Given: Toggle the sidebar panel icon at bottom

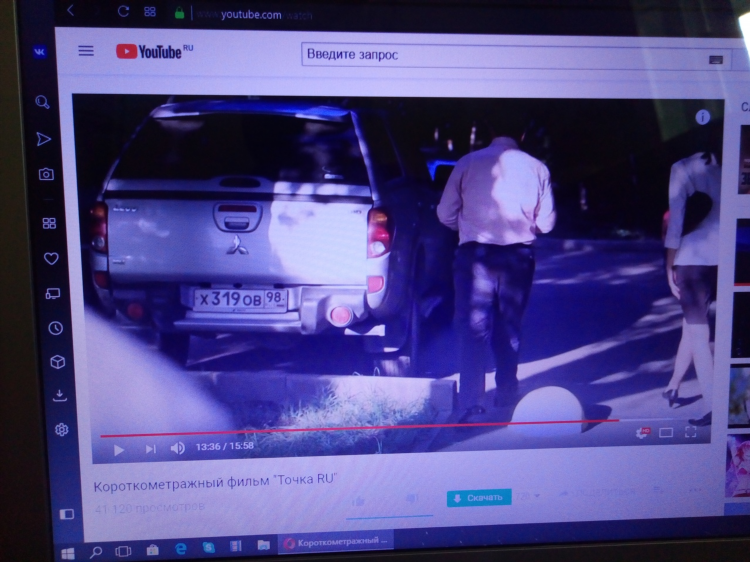Looking at the screenshot, I should click(x=66, y=514).
